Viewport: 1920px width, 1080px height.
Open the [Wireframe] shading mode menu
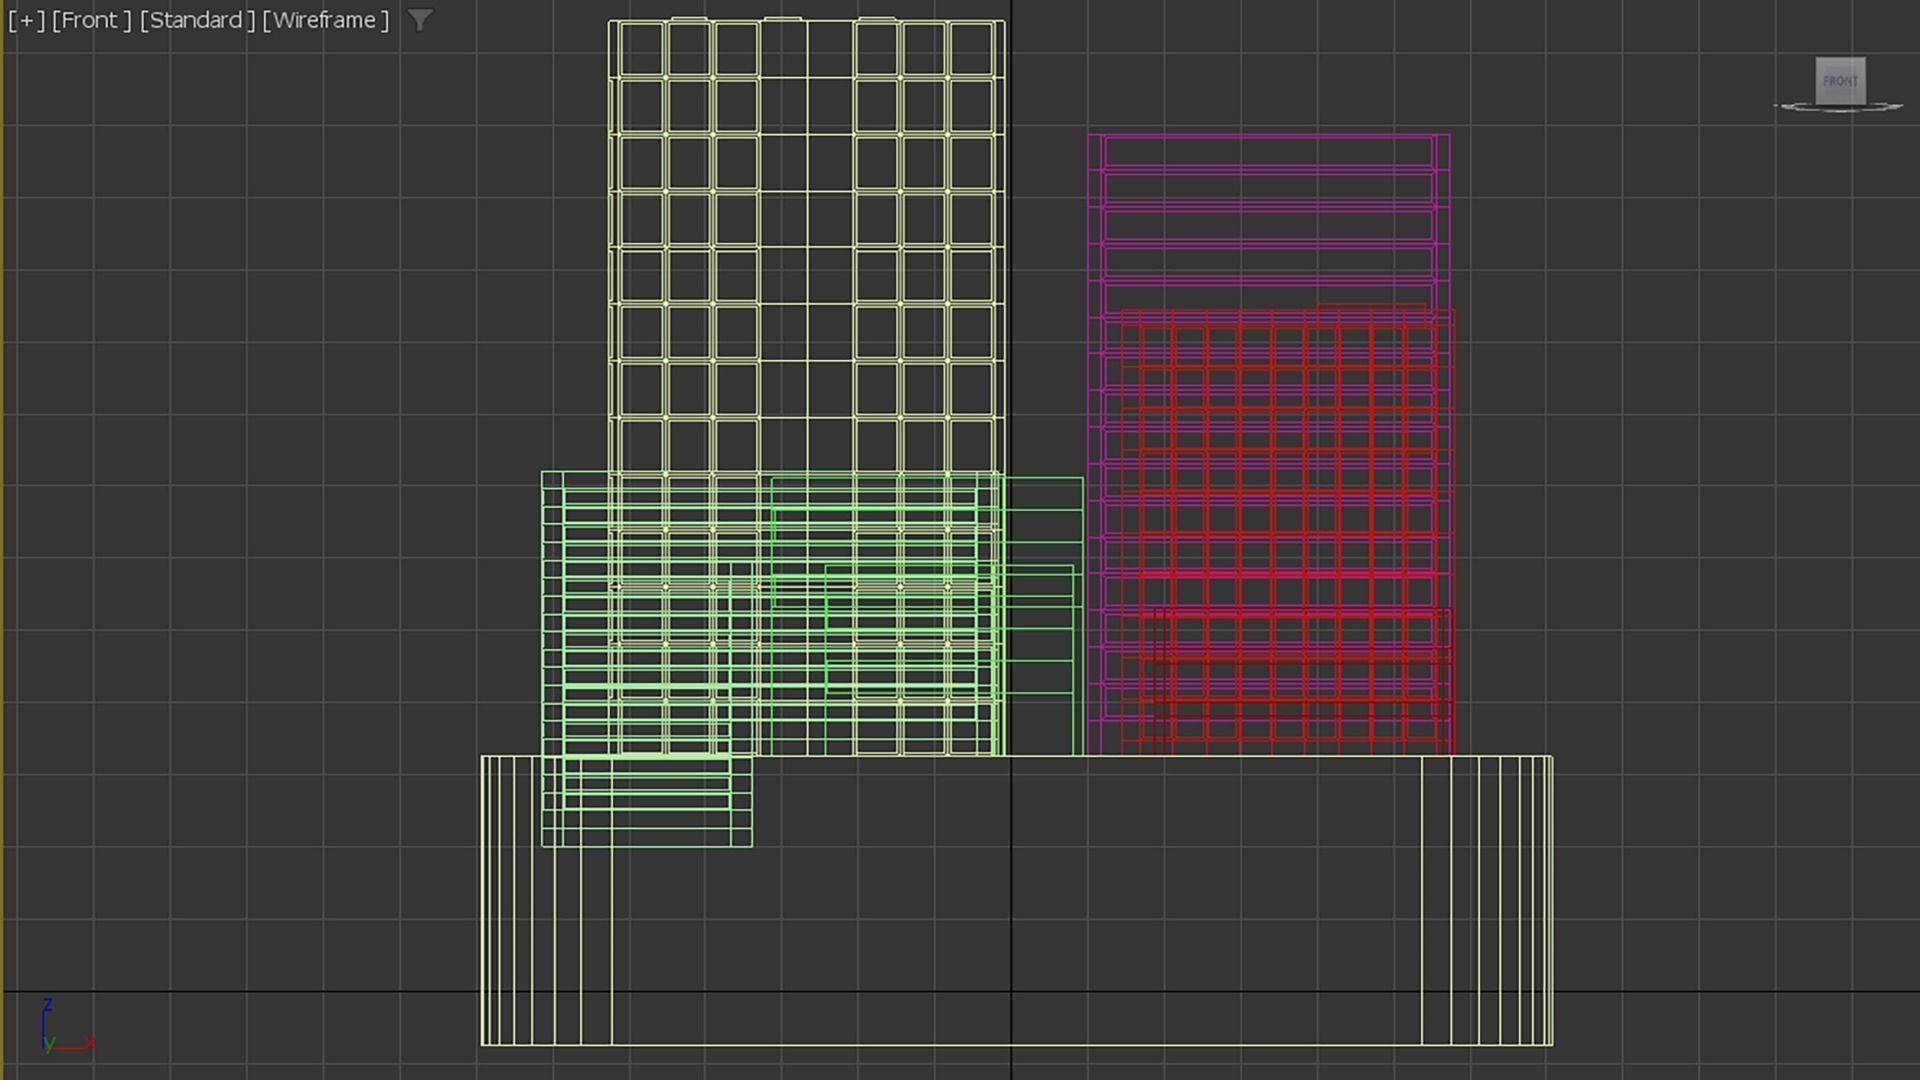click(326, 20)
